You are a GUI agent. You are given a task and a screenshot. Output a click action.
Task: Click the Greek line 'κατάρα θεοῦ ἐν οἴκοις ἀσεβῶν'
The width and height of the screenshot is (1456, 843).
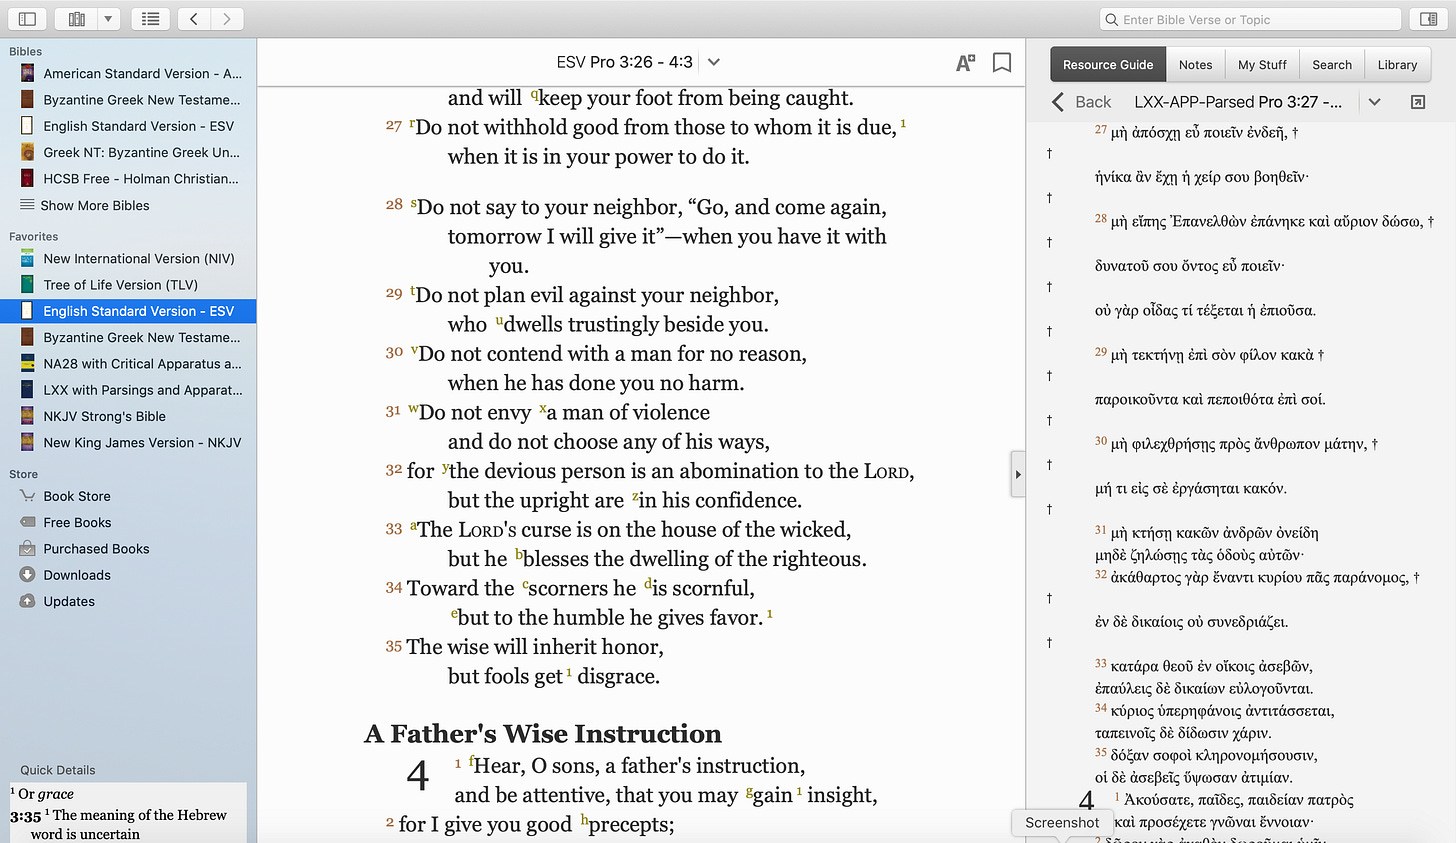pyautogui.click(x=1211, y=666)
